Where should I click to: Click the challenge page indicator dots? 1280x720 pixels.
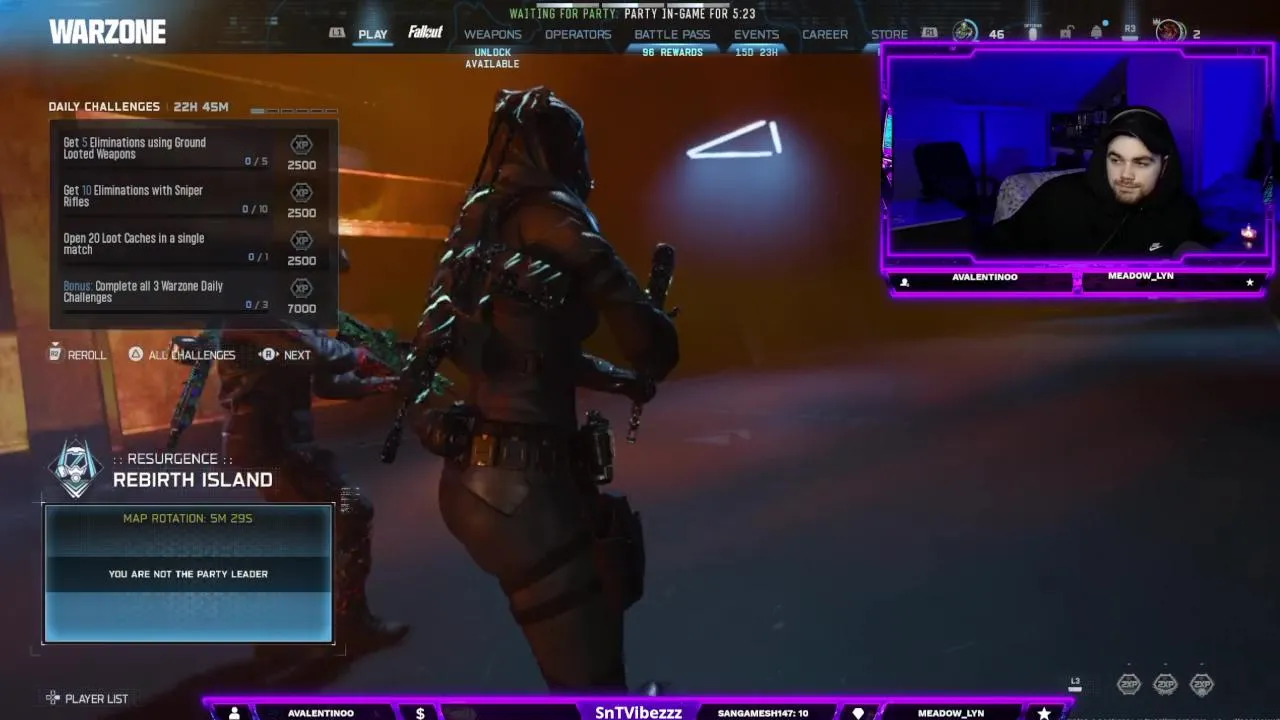[294, 110]
